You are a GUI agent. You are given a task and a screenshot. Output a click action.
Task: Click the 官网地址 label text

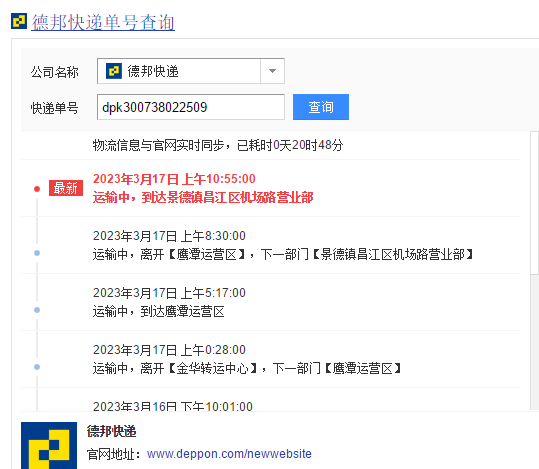(114, 454)
